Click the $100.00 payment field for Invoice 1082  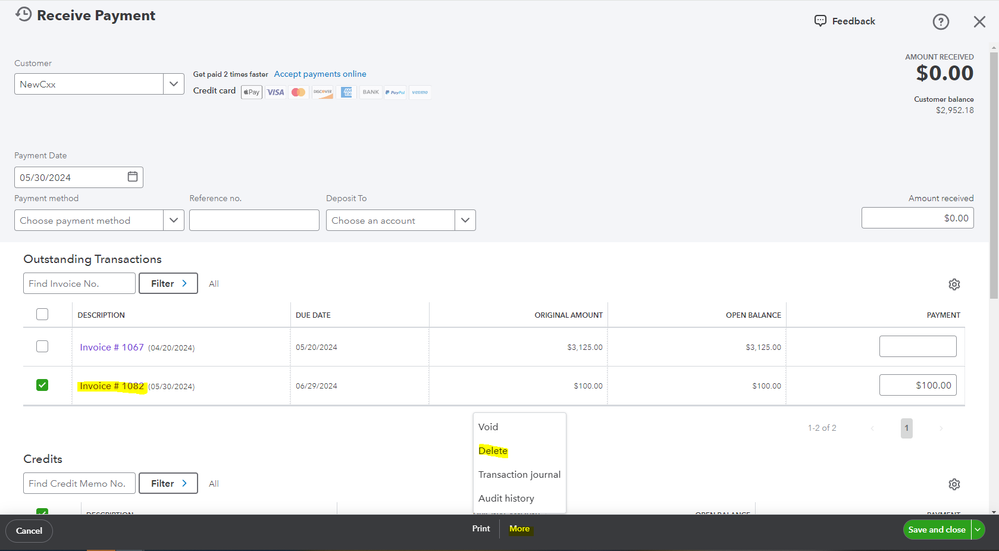917,385
